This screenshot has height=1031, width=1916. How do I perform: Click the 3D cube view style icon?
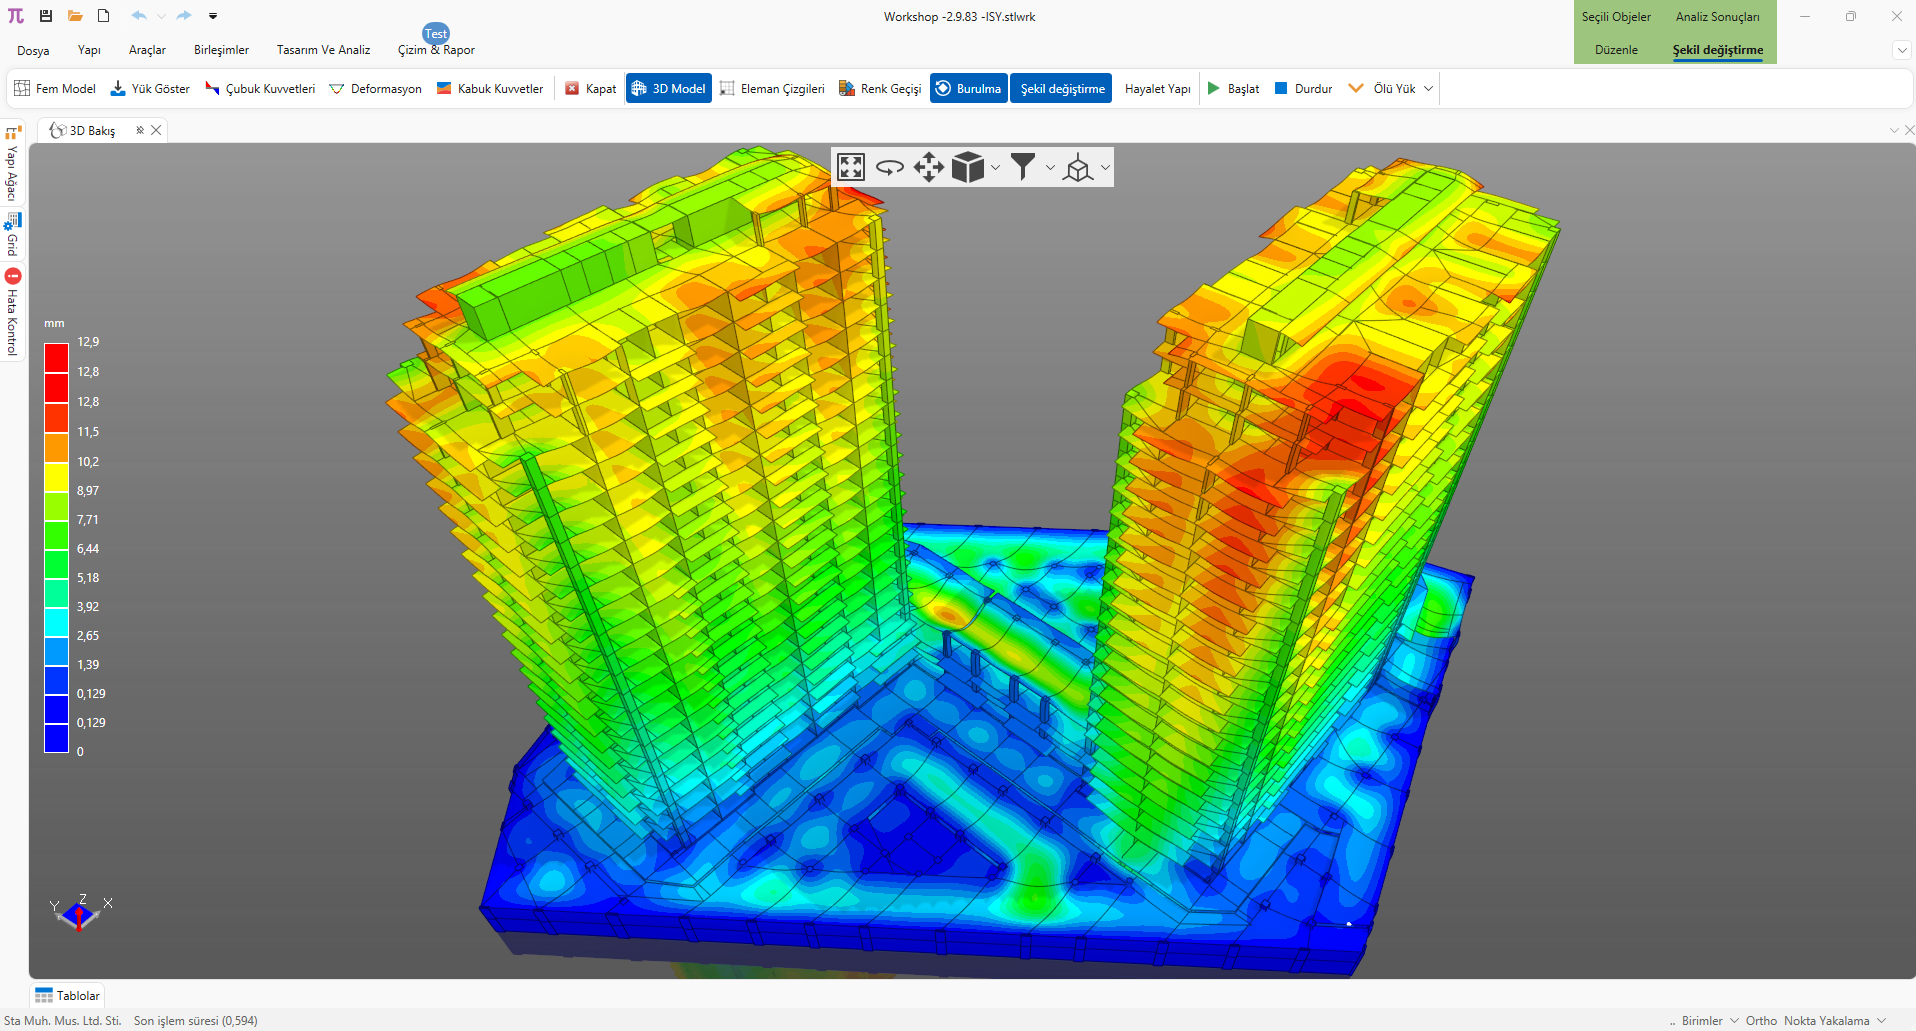(967, 167)
